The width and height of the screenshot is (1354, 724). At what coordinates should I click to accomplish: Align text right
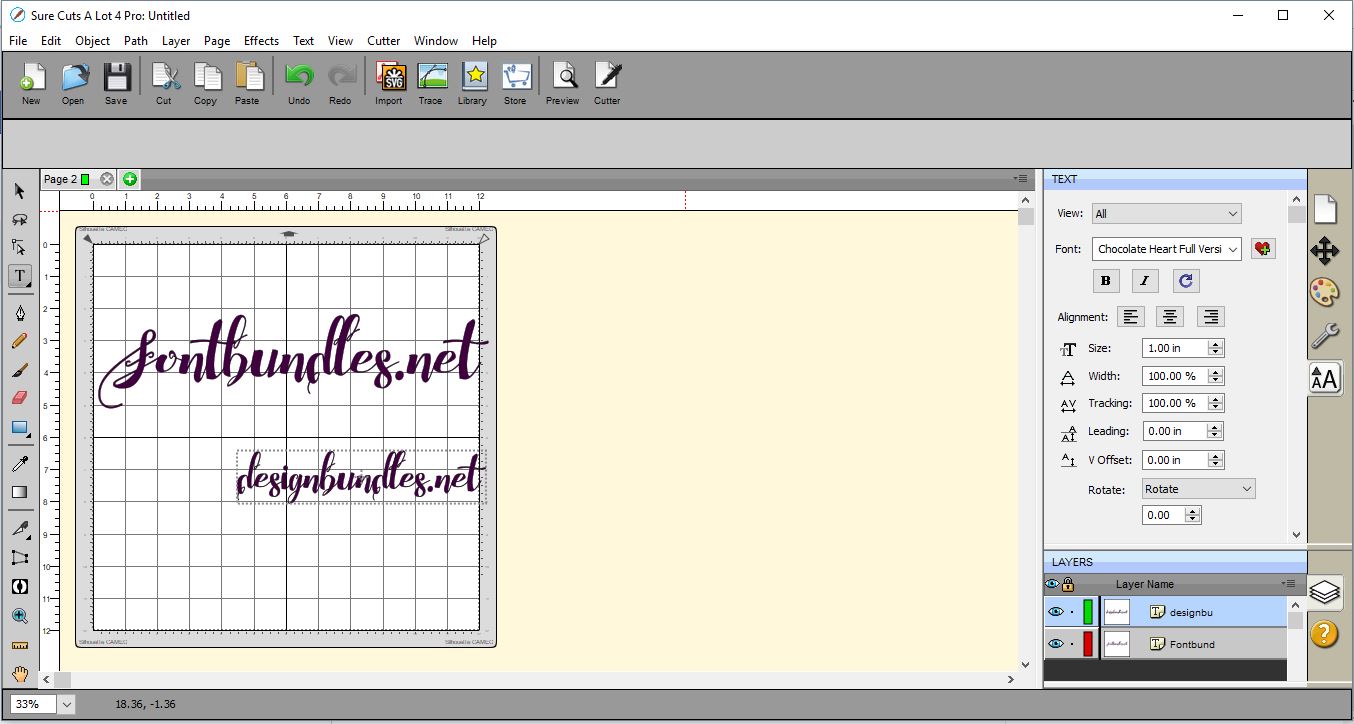(1211, 317)
